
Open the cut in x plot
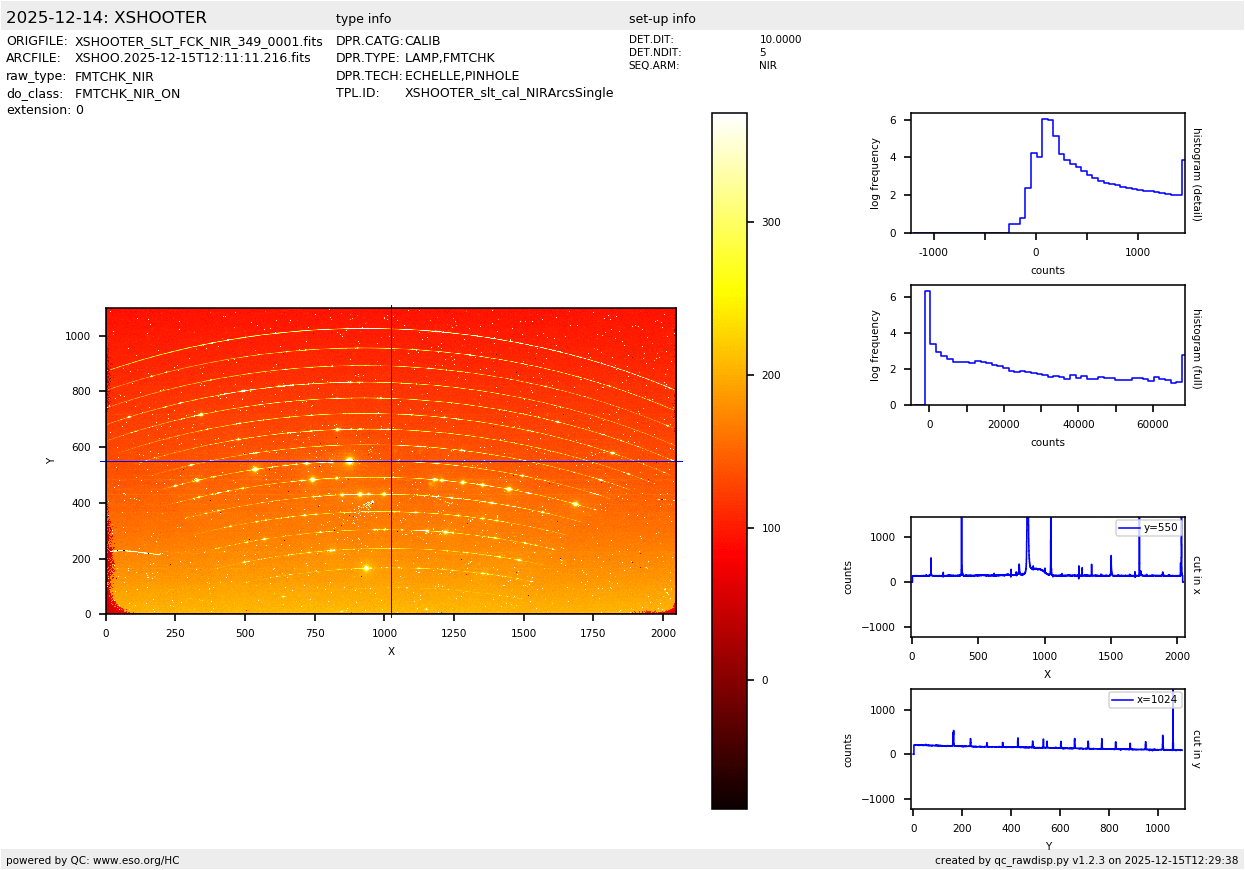(1047, 577)
